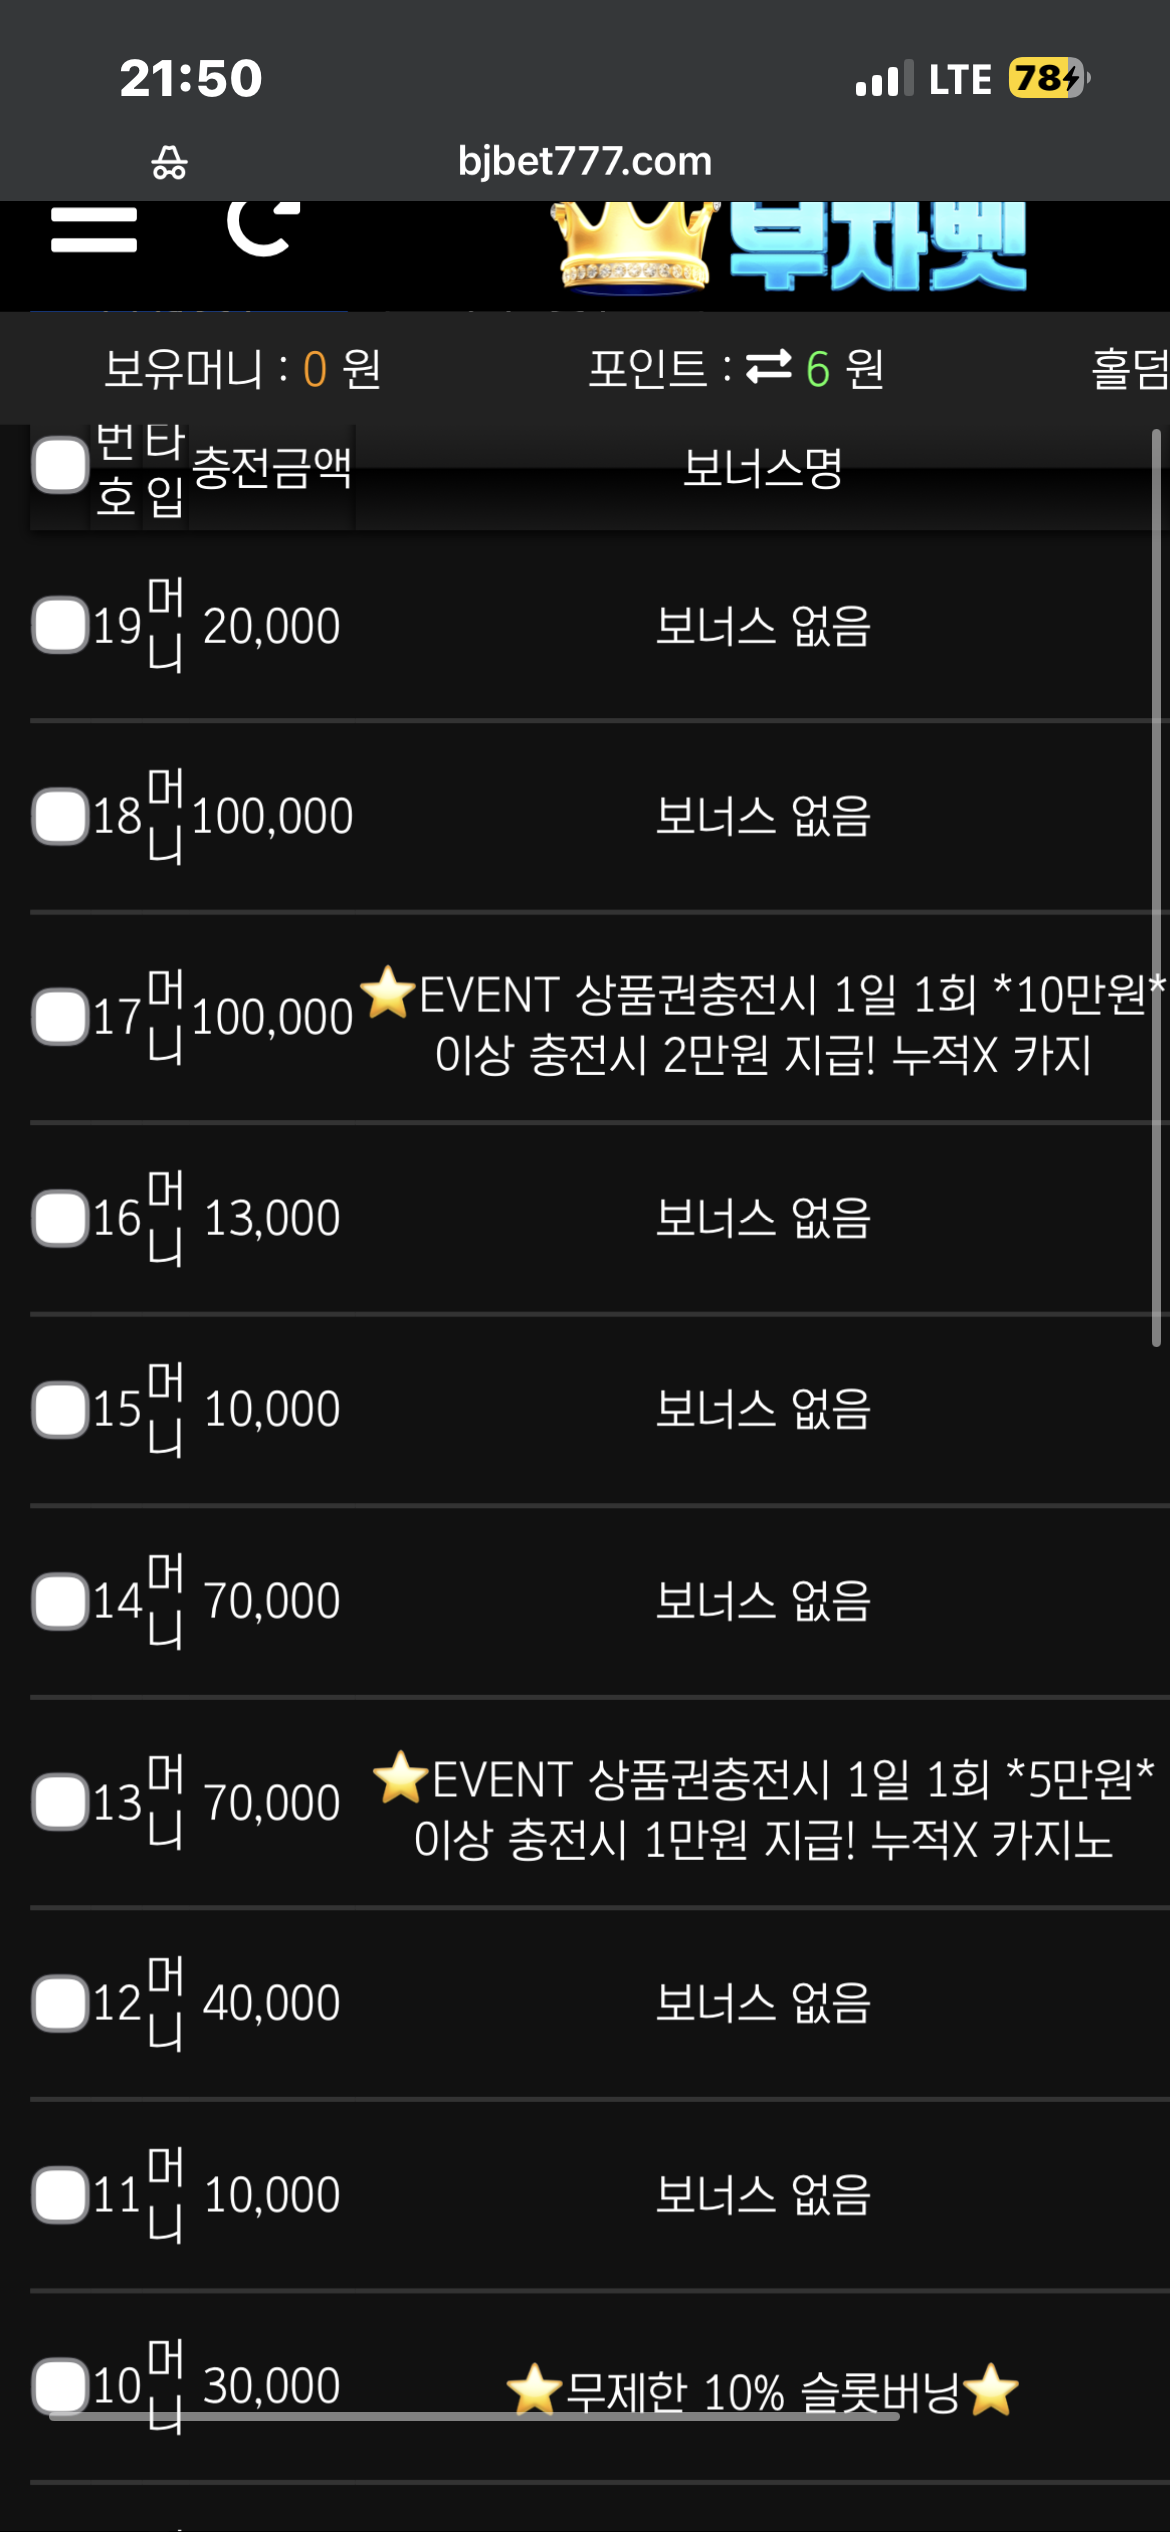Screen dimensions: 1170x2532
Task: Tap the 충전금액 column header
Action: 272,467
